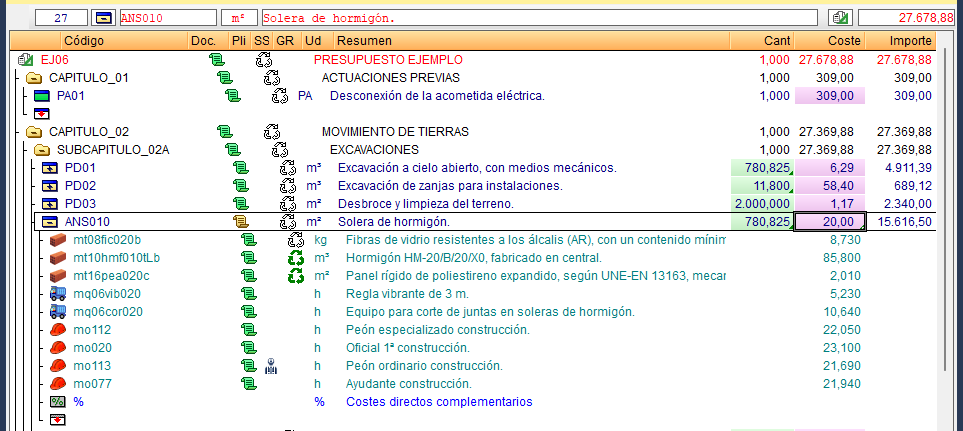
Task: Click the green document icon in PA01 row
Action: click(x=233, y=96)
